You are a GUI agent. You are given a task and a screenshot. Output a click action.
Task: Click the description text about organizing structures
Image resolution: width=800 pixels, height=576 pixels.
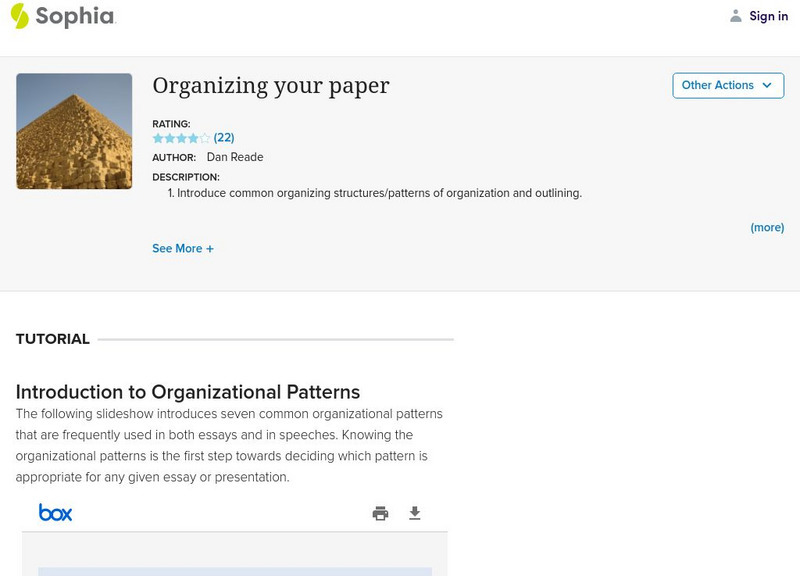point(379,194)
